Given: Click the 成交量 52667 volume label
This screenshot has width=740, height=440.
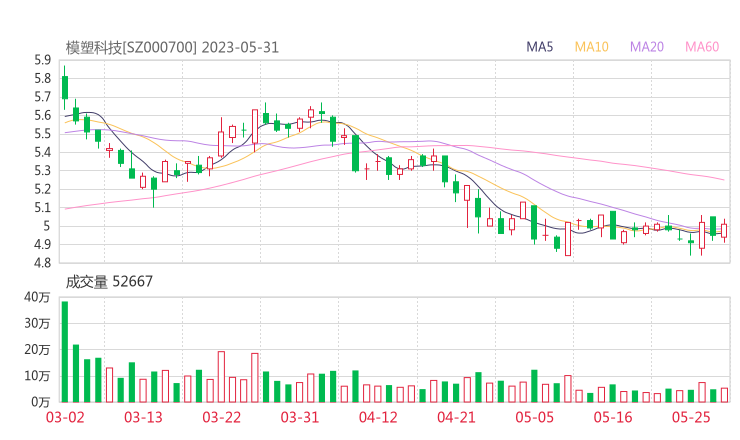Looking at the screenshot, I should pos(109,281).
